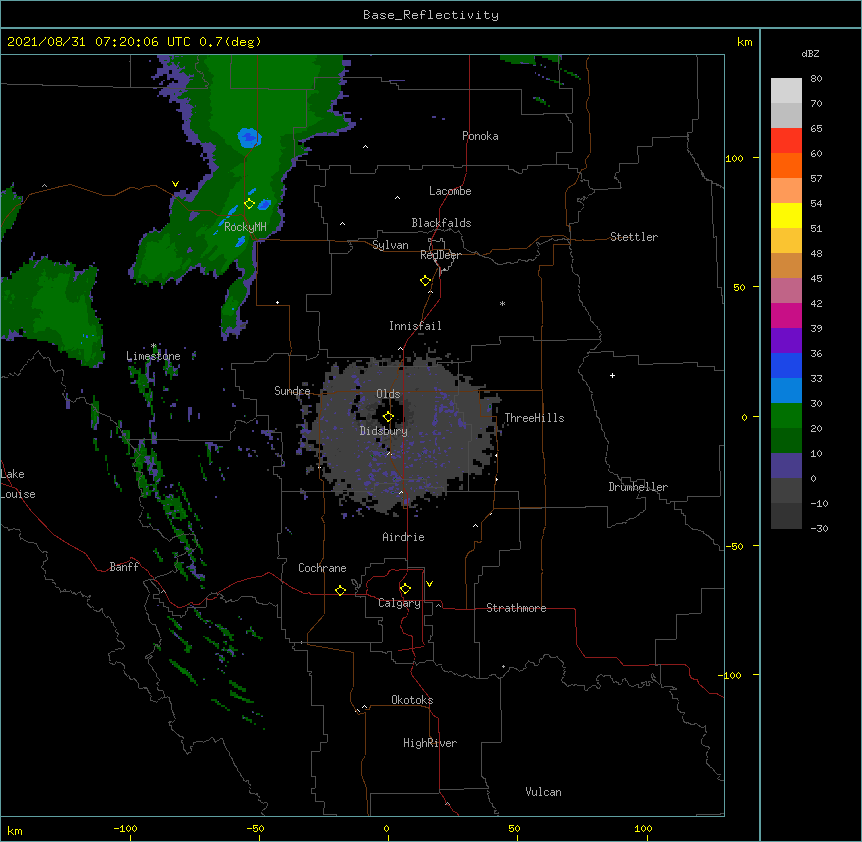Click the Okotoks town label
The height and width of the screenshot is (842, 862).
pos(412,700)
